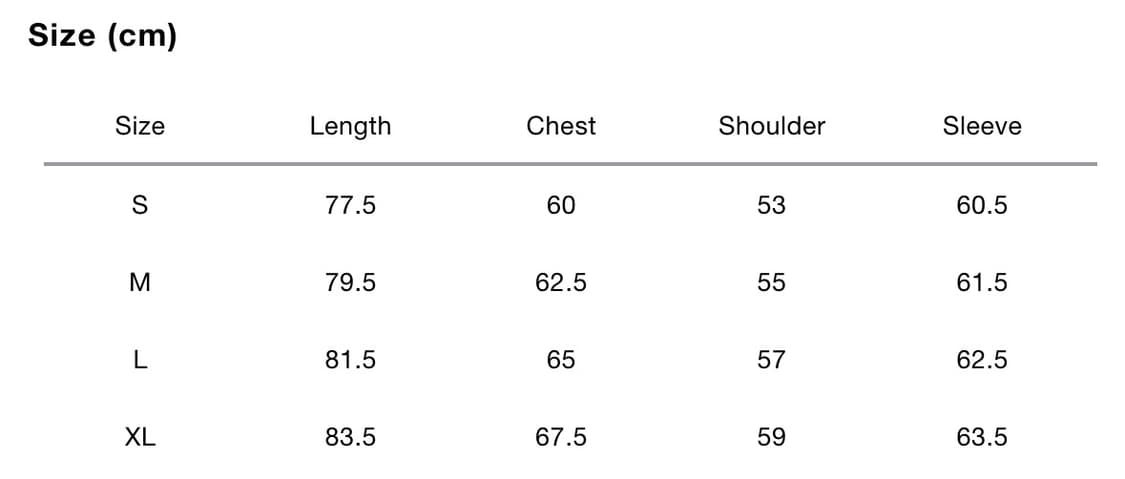The width and height of the screenshot is (1125, 479).
Task: Click the S size row label
Action: [140, 205]
